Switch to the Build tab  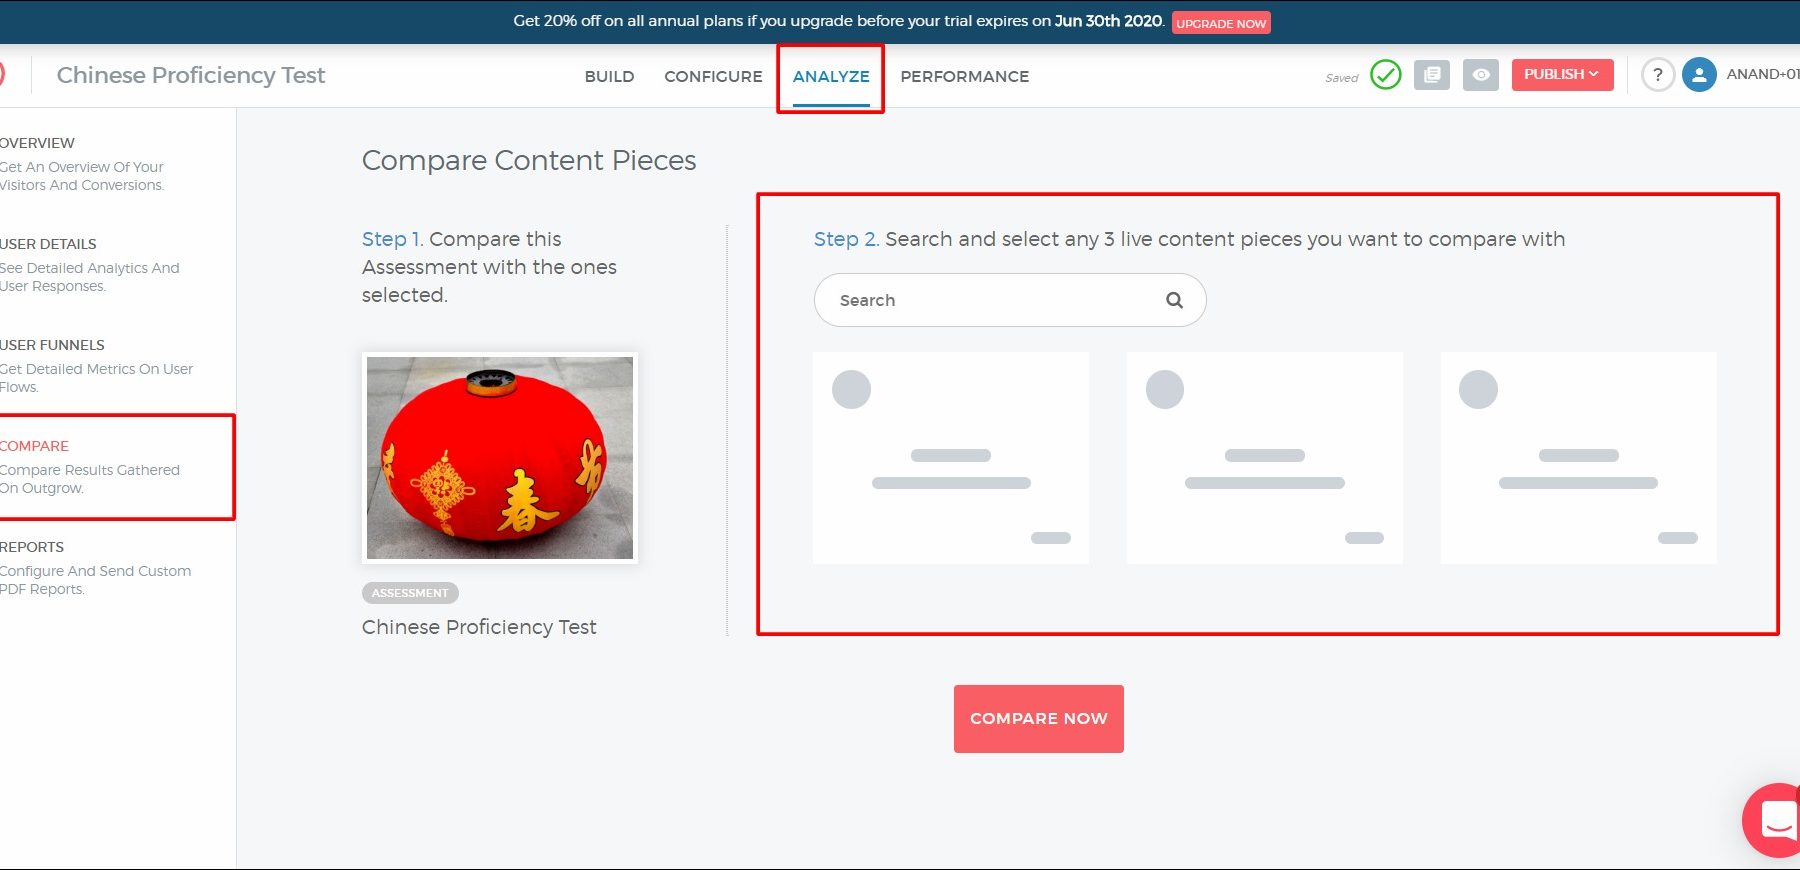[x=609, y=77]
